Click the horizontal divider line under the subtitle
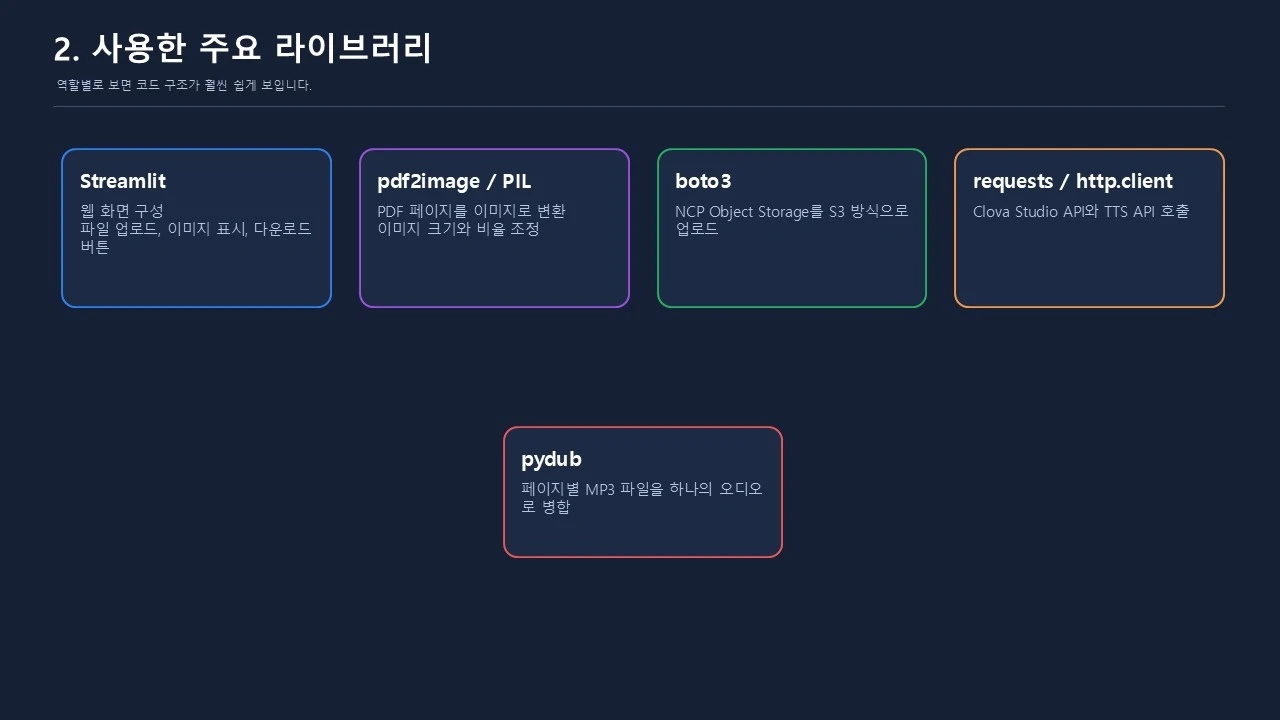1280x720 pixels. (639, 106)
